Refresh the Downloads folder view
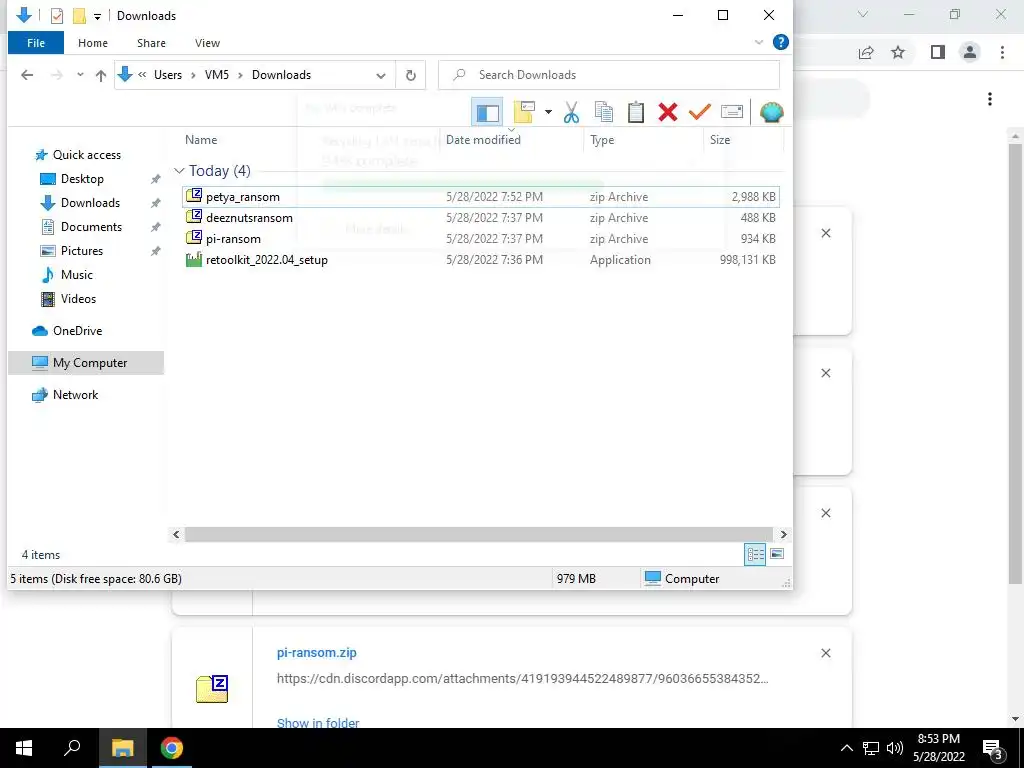 click(x=411, y=75)
